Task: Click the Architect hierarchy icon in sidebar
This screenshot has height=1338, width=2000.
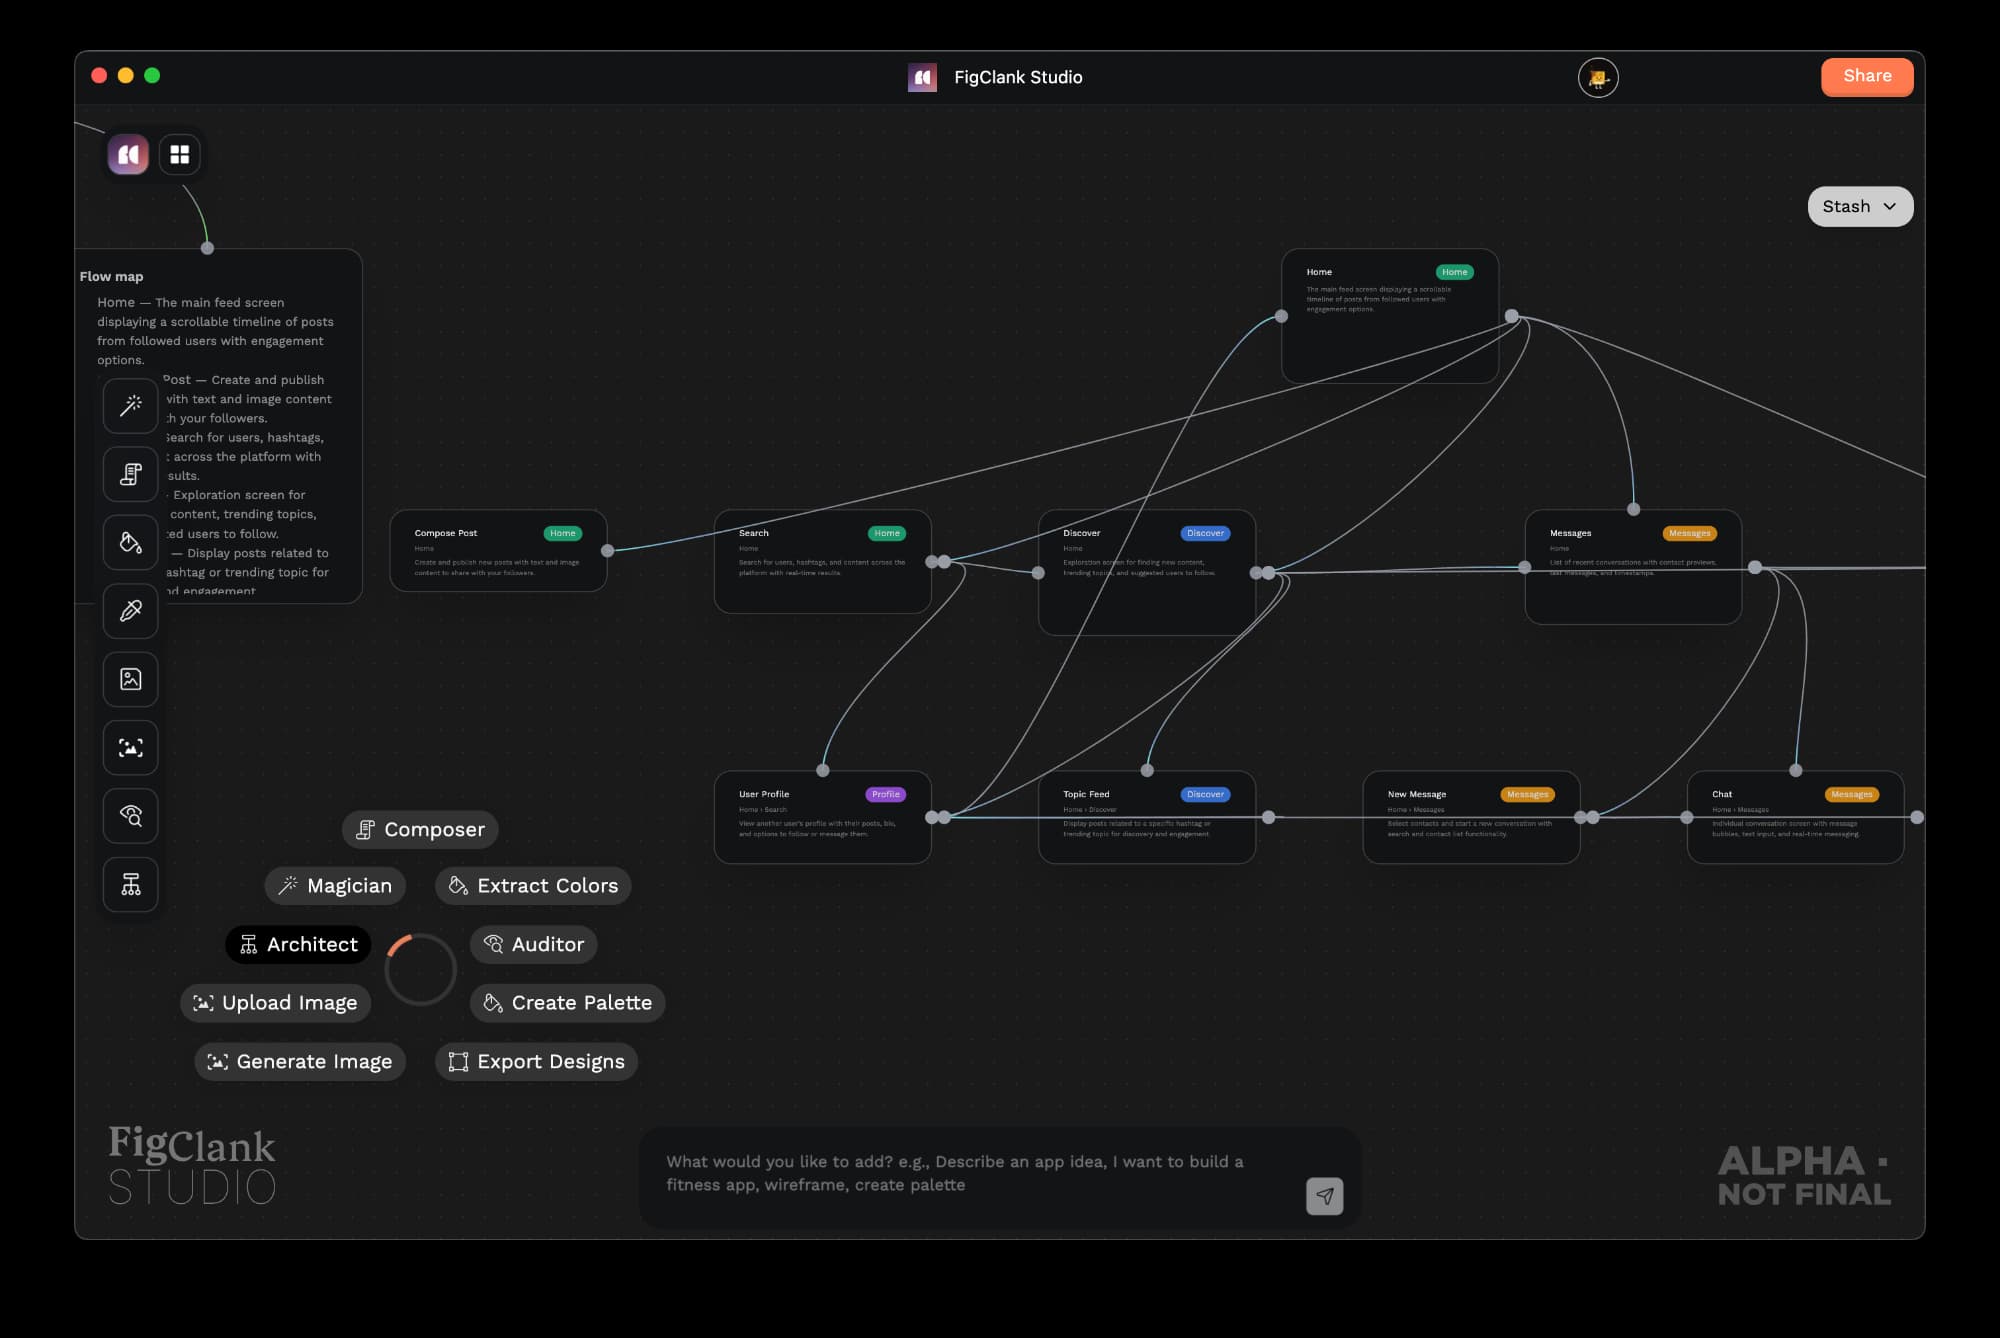Action: pos(131,884)
